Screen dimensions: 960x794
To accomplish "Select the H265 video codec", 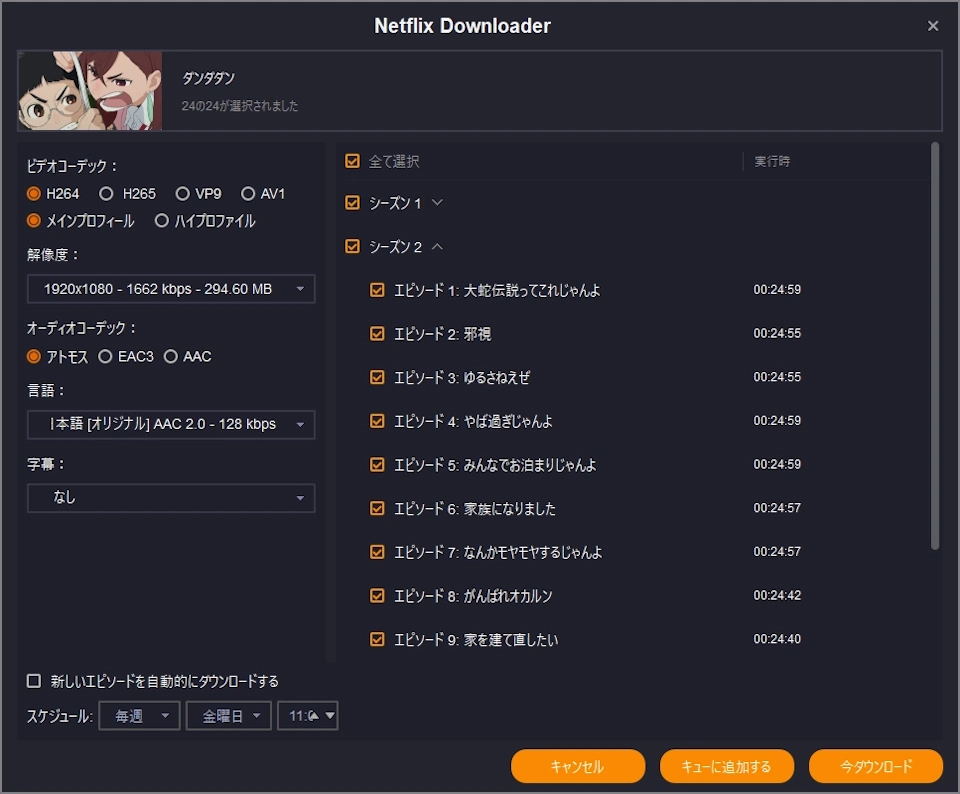I will pyautogui.click(x=106, y=194).
